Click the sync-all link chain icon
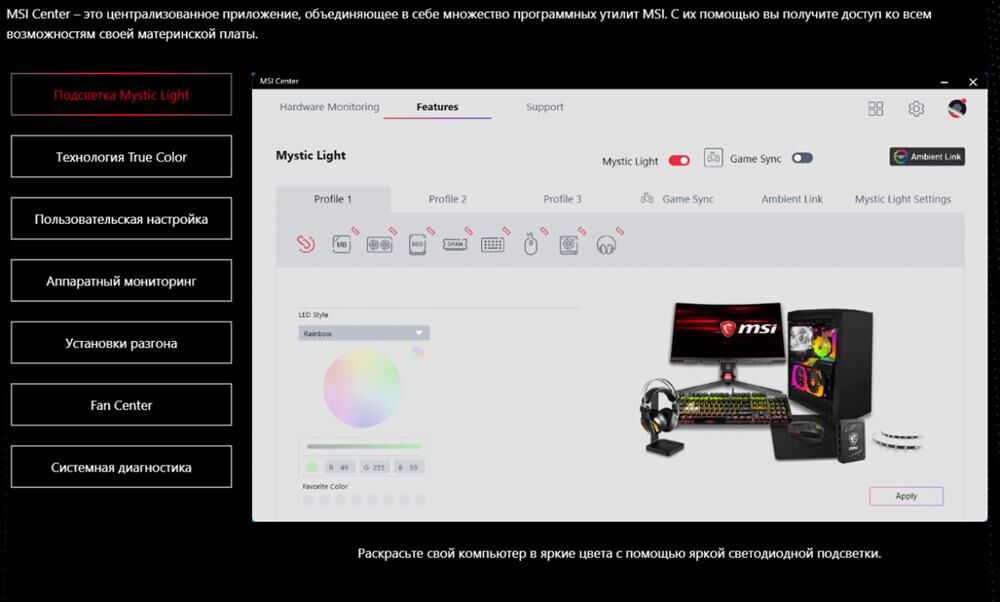This screenshot has width=1000, height=602. pos(305,244)
